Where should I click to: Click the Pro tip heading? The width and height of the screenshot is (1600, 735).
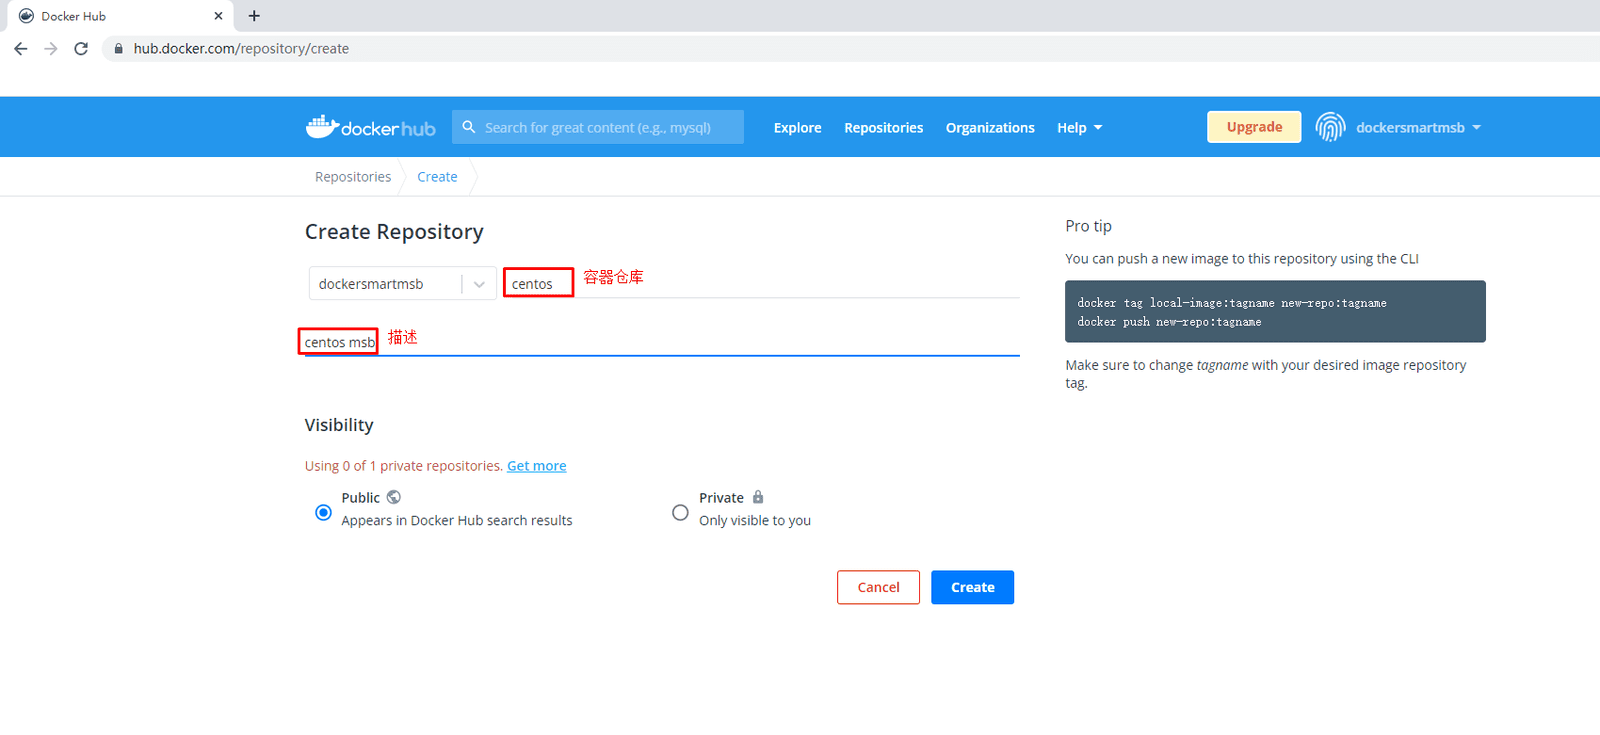[x=1088, y=226]
